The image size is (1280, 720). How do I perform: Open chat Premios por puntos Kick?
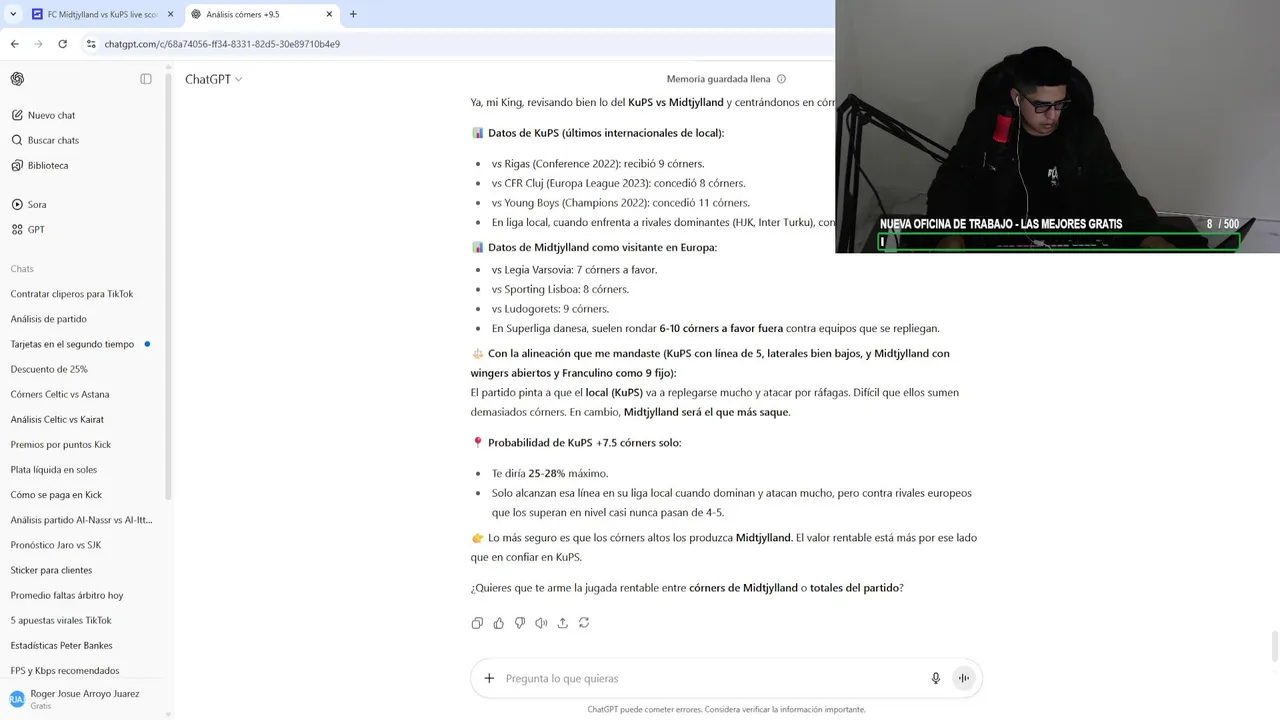coord(61,444)
